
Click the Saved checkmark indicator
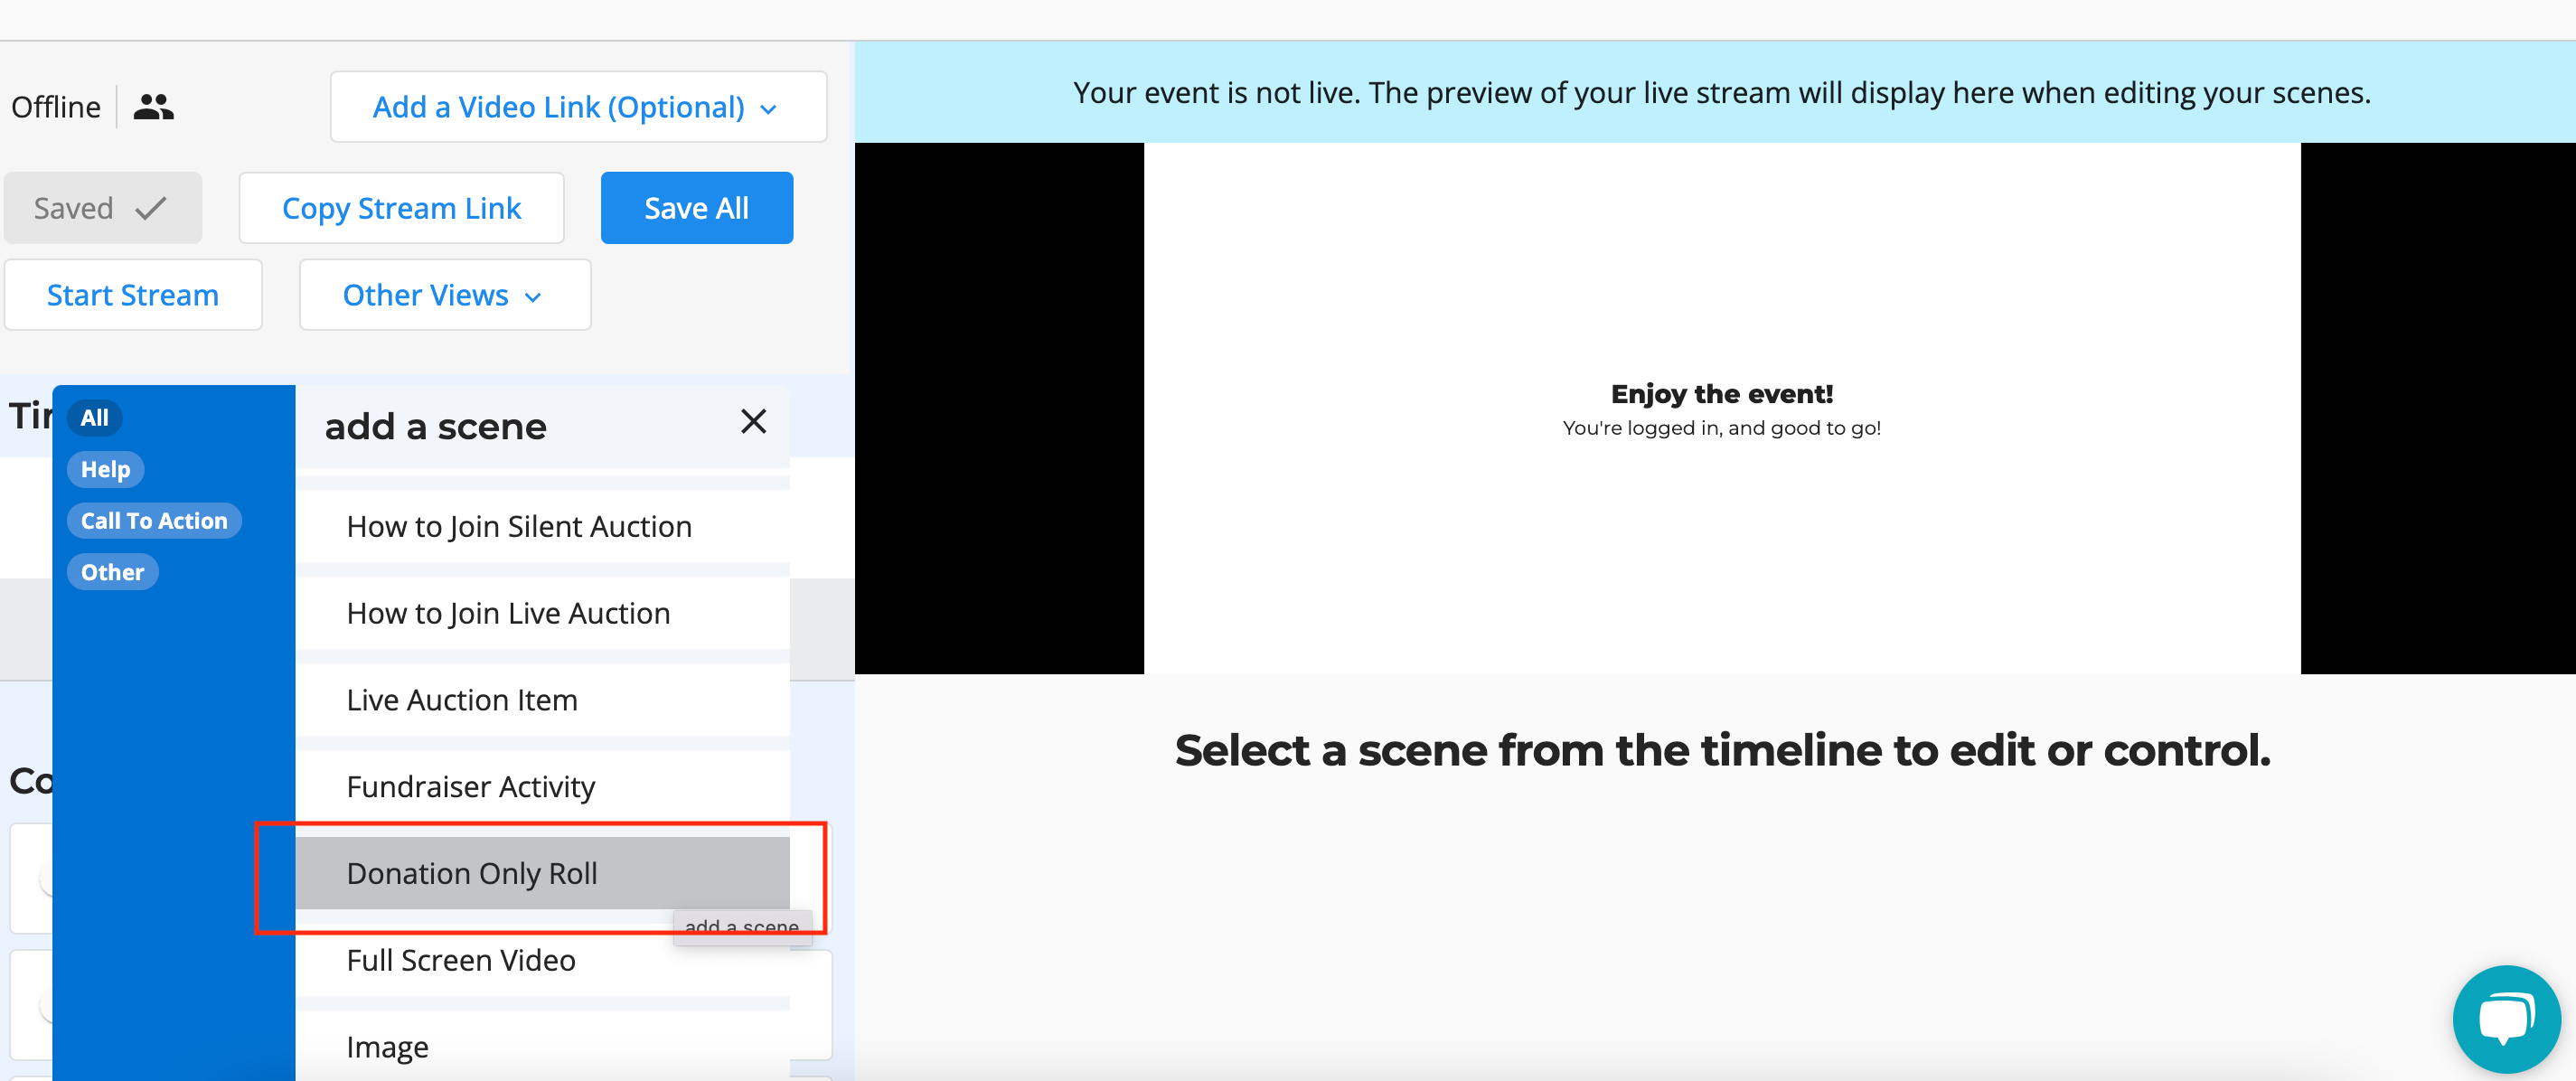103,208
